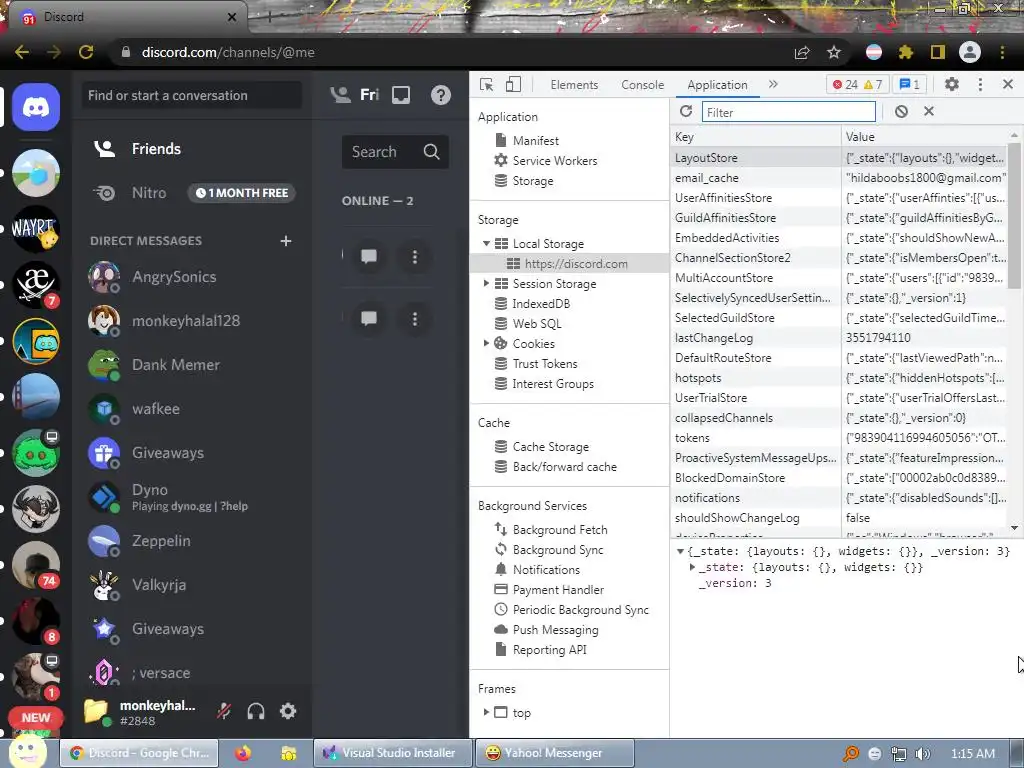This screenshot has height=768, width=1024.
Task: Open IndexedDB storage entry
Action: [541, 304]
